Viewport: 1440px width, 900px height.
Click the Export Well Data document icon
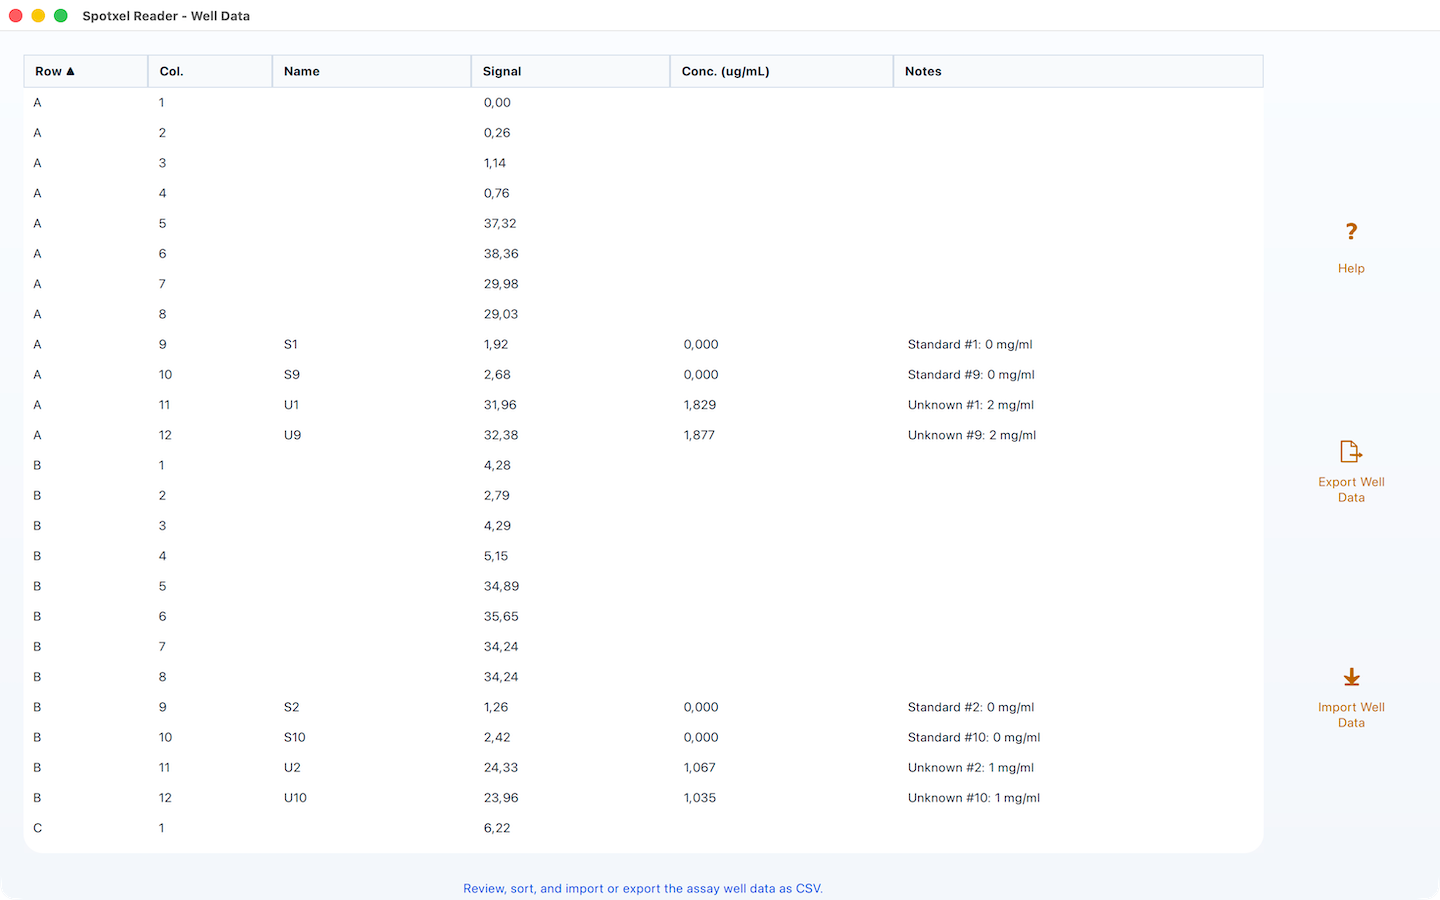[1351, 451]
